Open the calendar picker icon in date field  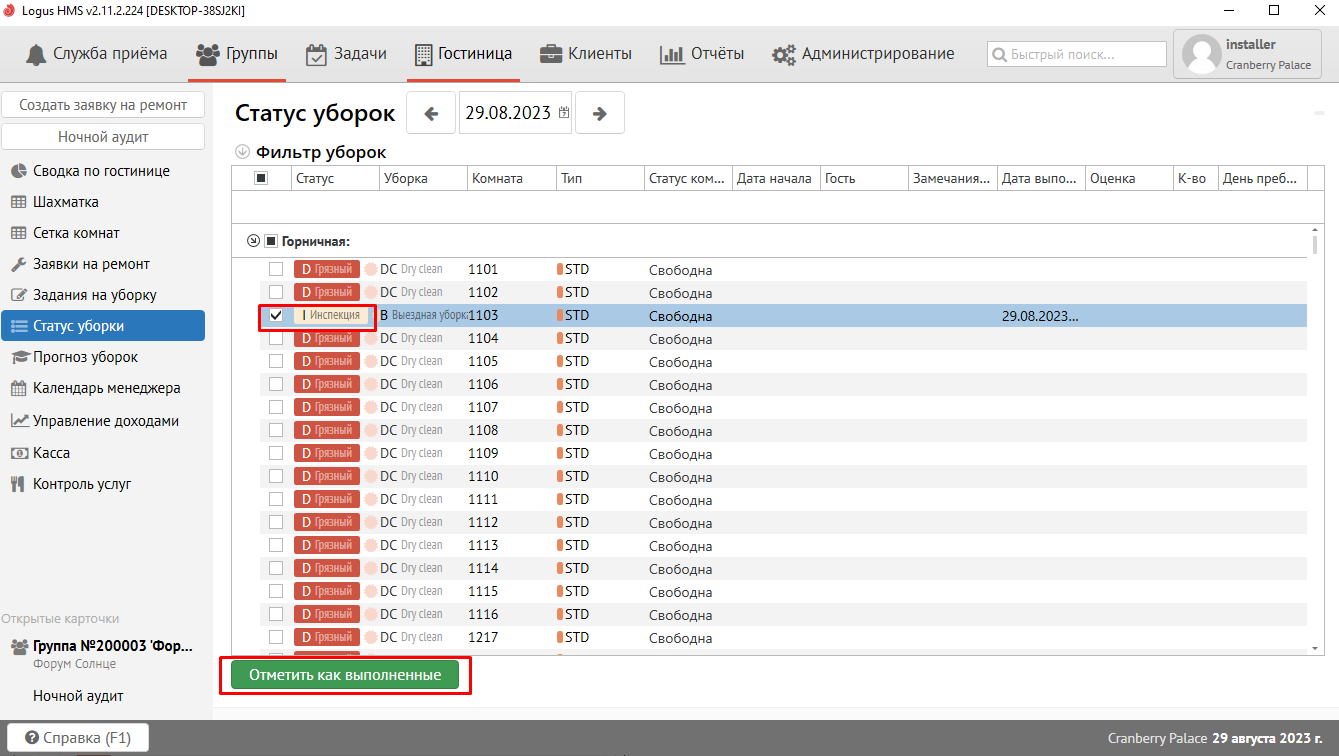click(x=564, y=113)
